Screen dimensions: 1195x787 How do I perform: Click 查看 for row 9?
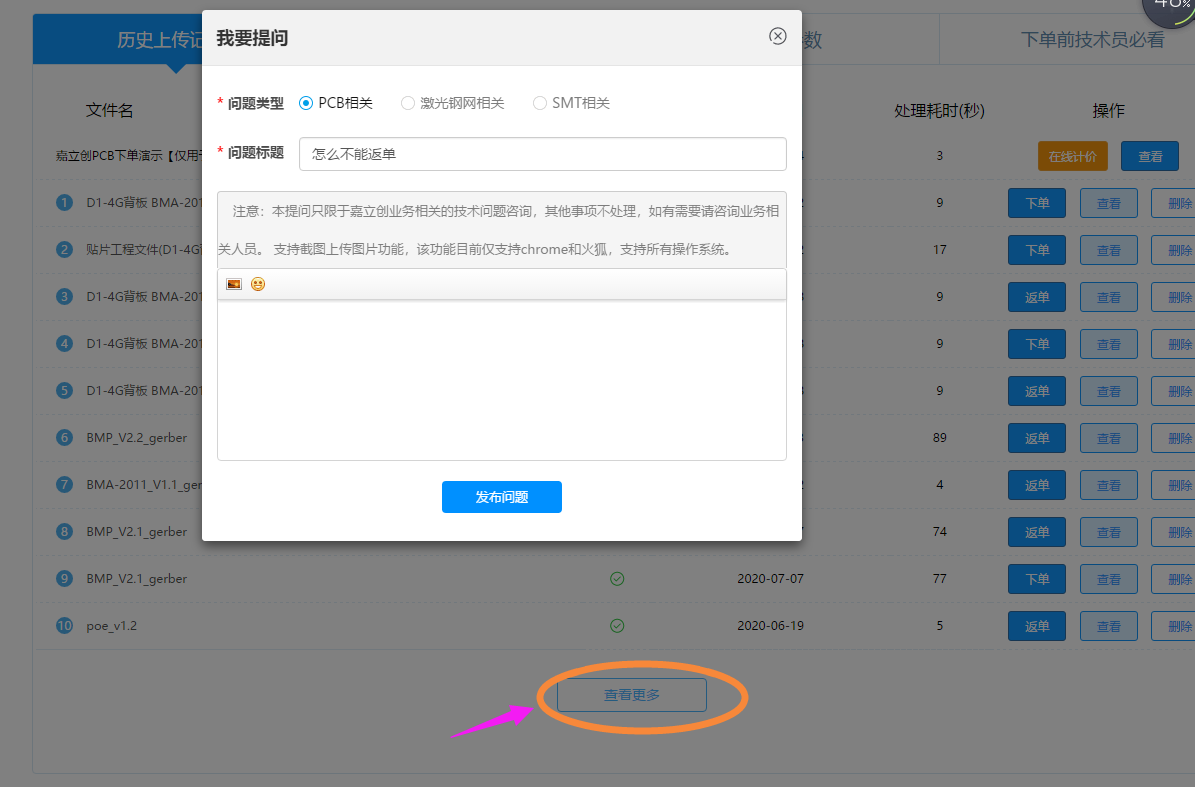[x=1109, y=579]
